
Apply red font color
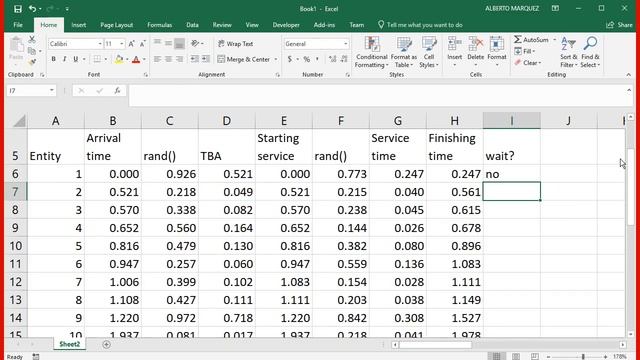(x=136, y=59)
